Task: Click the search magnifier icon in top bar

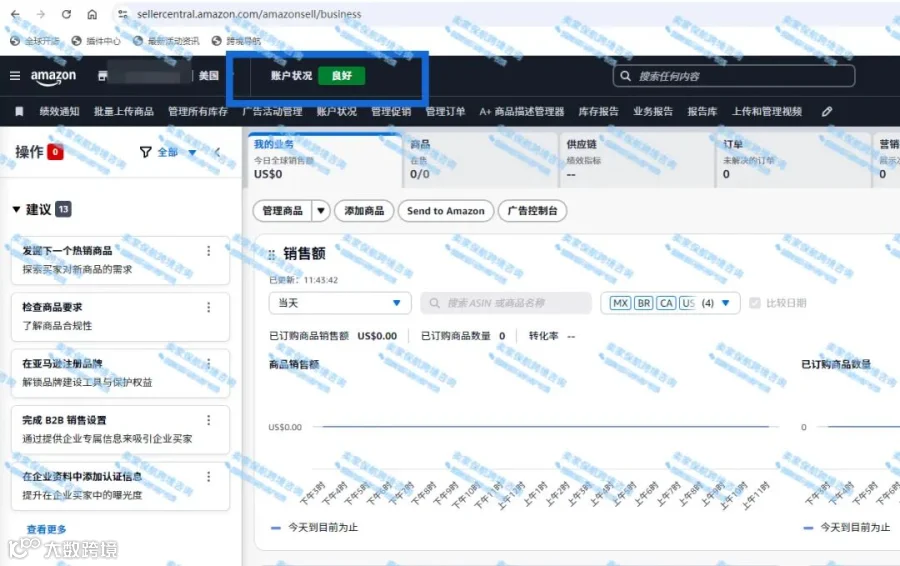Action: point(626,76)
